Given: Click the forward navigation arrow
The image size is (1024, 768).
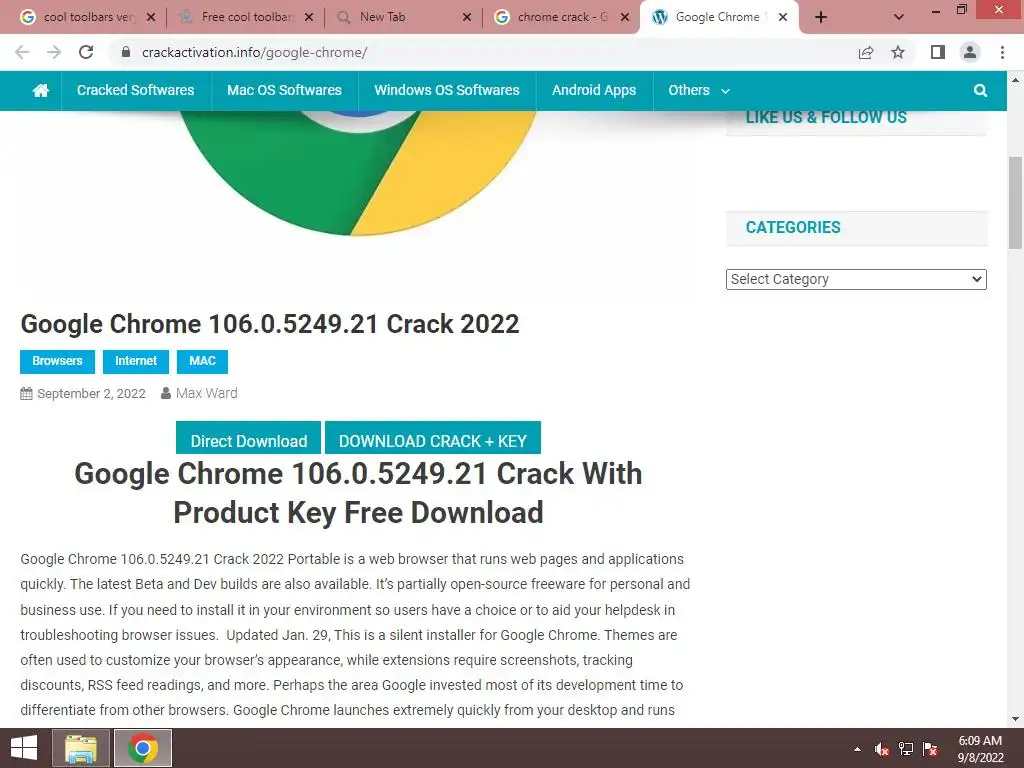Looking at the screenshot, I should (x=54, y=52).
